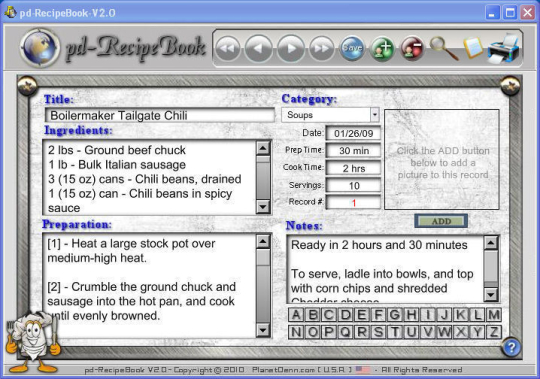This screenshot has width=540, height=379.
Task: Open search with magnifying glass
Action: coord(443,49)
